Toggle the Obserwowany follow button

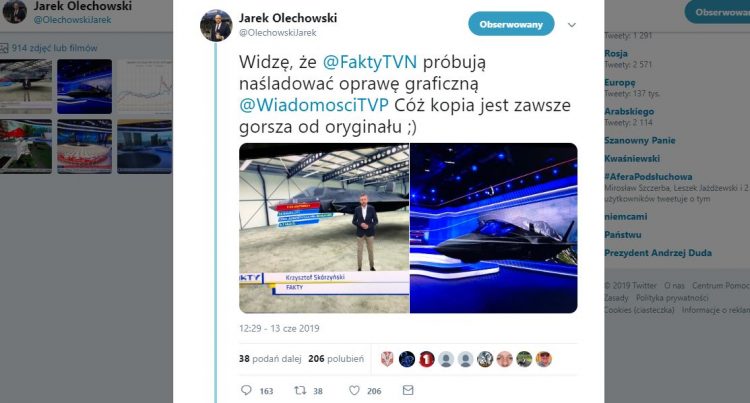point(511,24)
